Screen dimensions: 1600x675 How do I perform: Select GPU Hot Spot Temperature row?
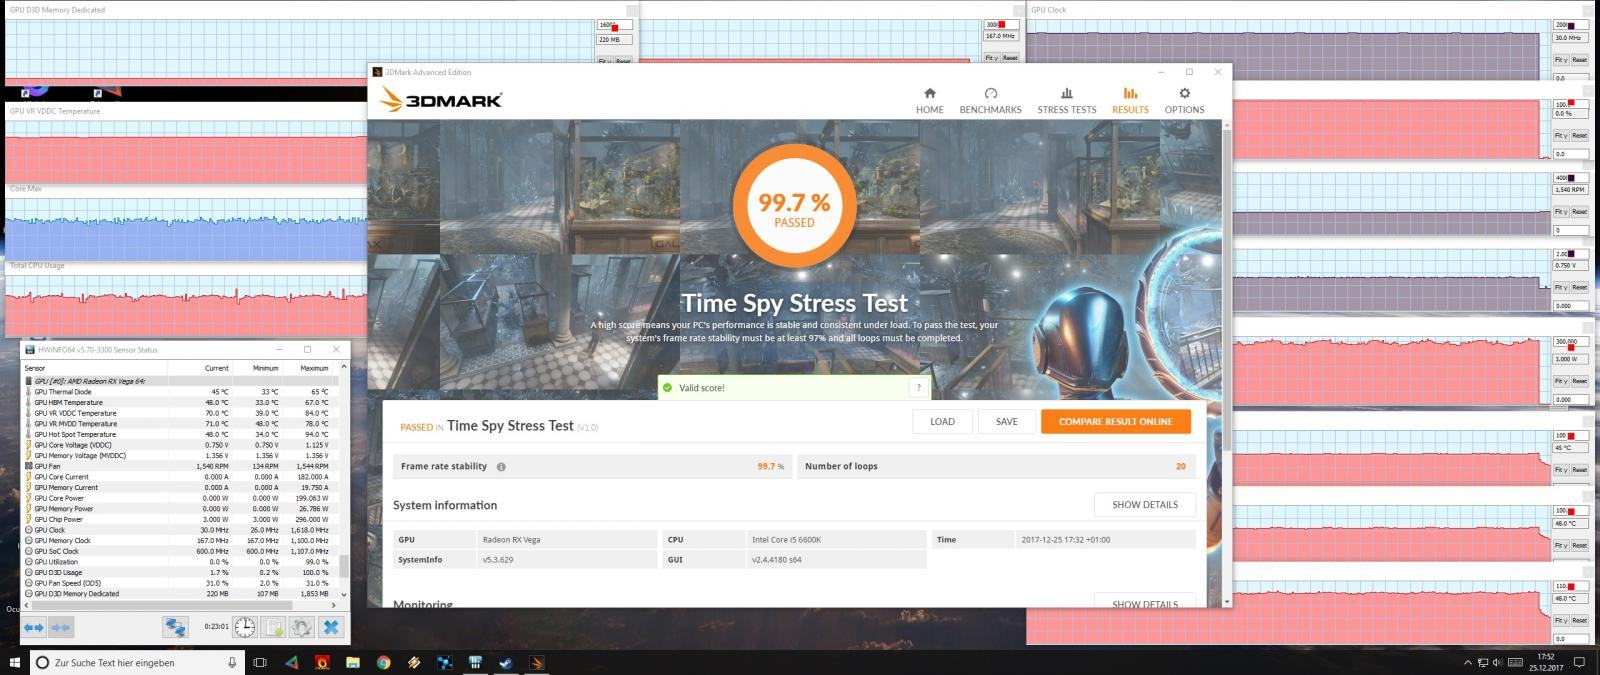(181, 434)
